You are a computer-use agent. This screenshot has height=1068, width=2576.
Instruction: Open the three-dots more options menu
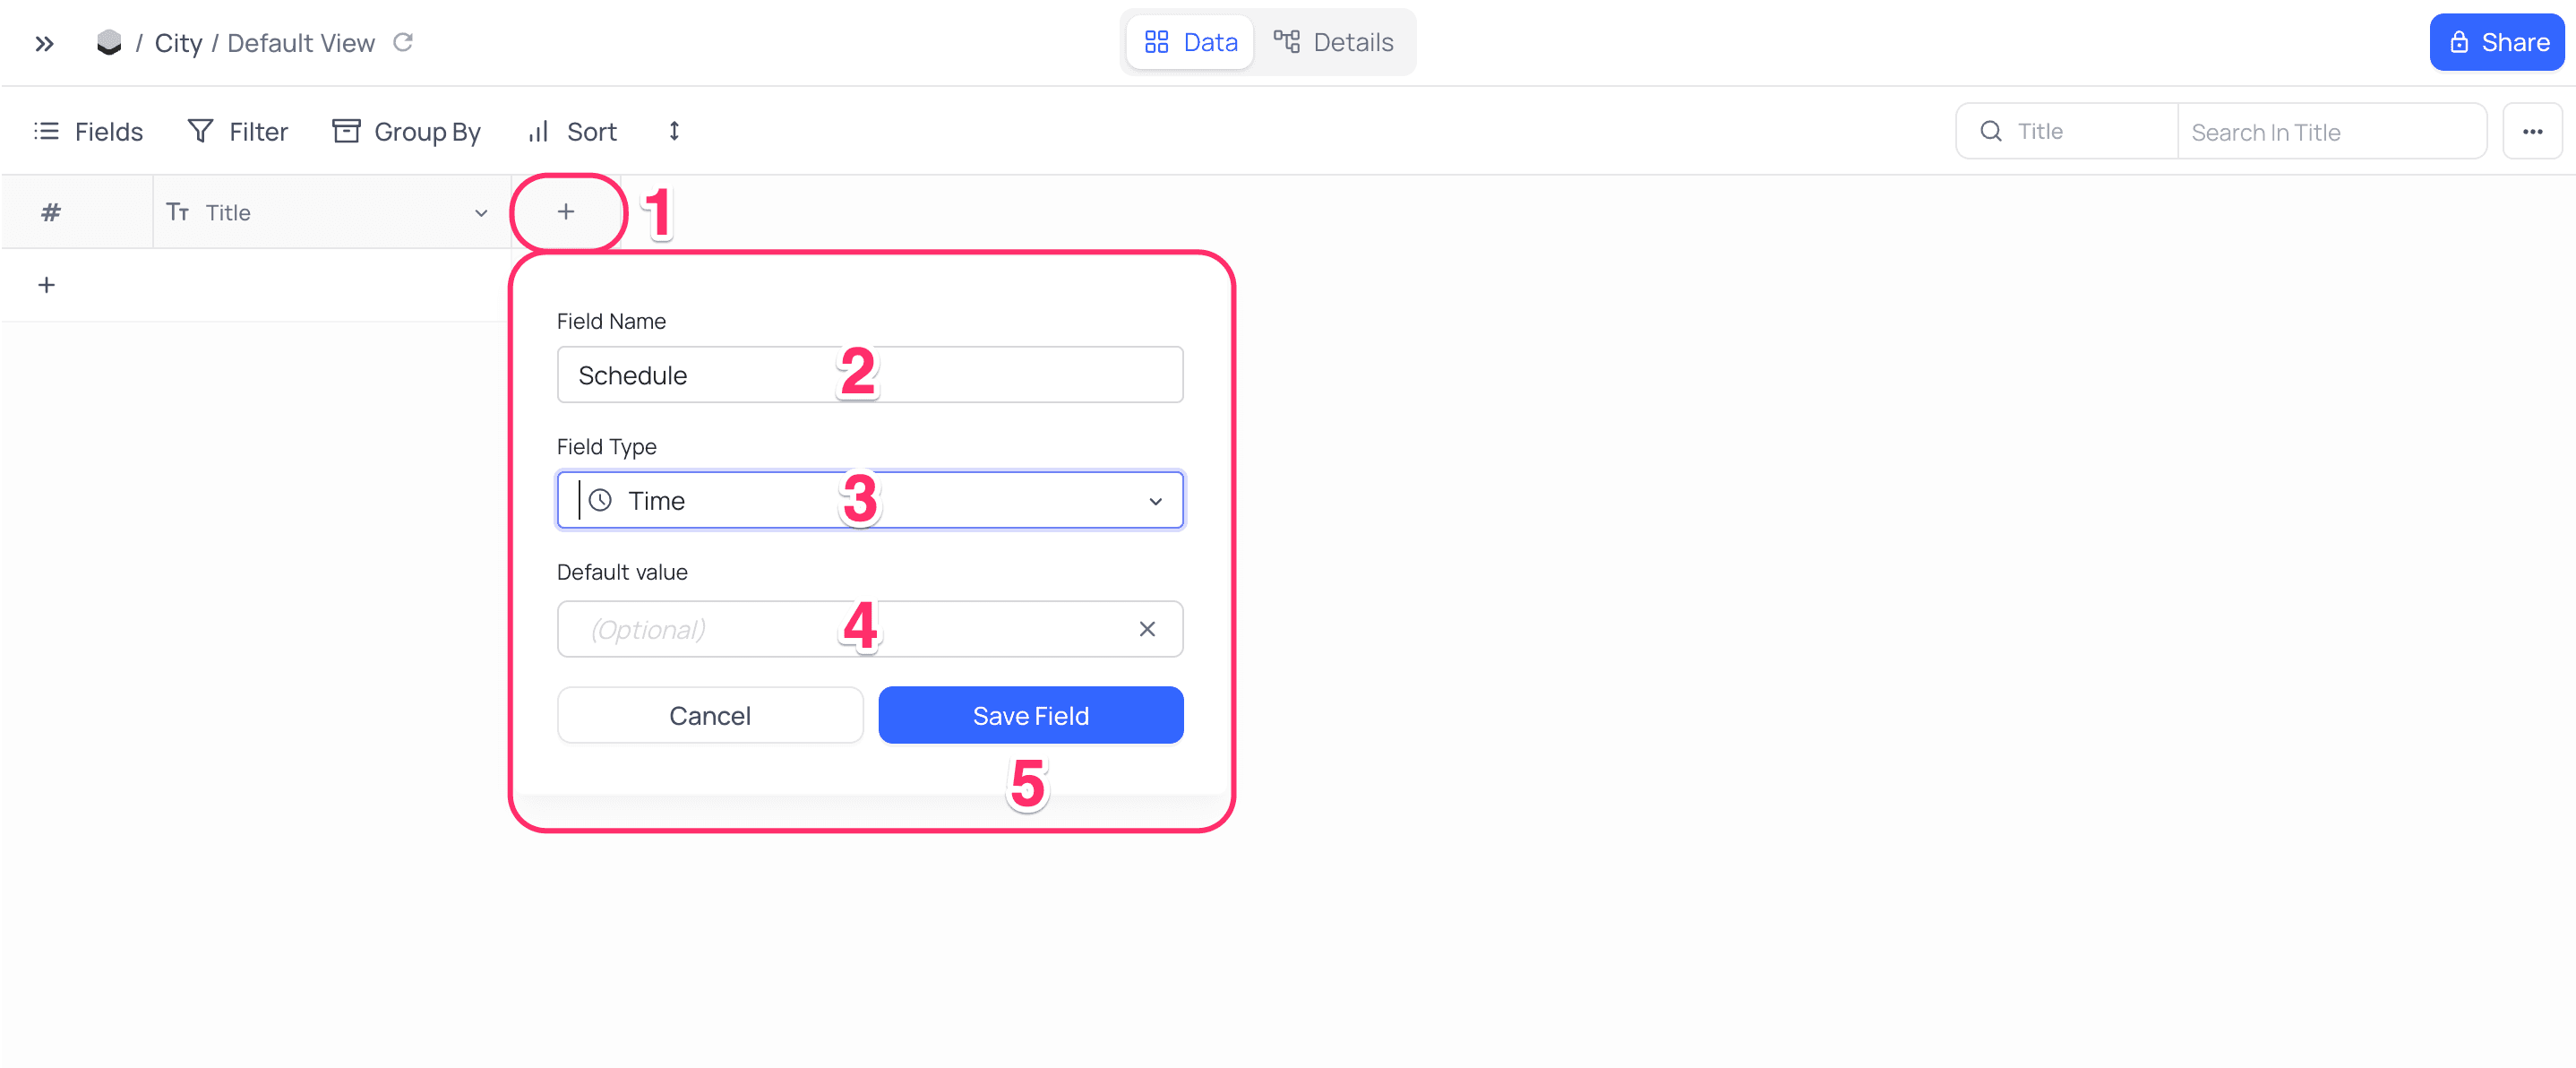click(2531, 131)
